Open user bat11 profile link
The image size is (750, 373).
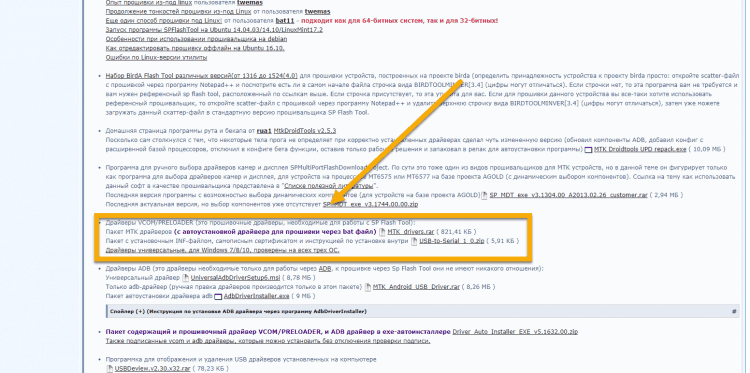tap(284, 21)
